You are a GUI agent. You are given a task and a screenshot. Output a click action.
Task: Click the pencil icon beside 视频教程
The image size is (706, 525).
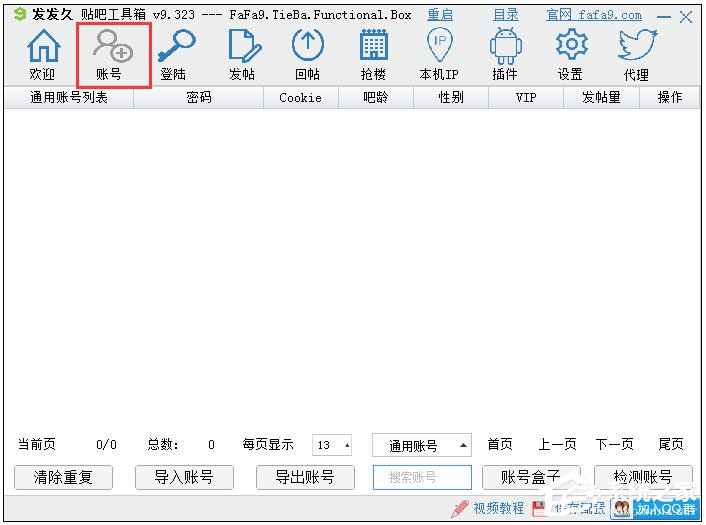click(460, 509)
